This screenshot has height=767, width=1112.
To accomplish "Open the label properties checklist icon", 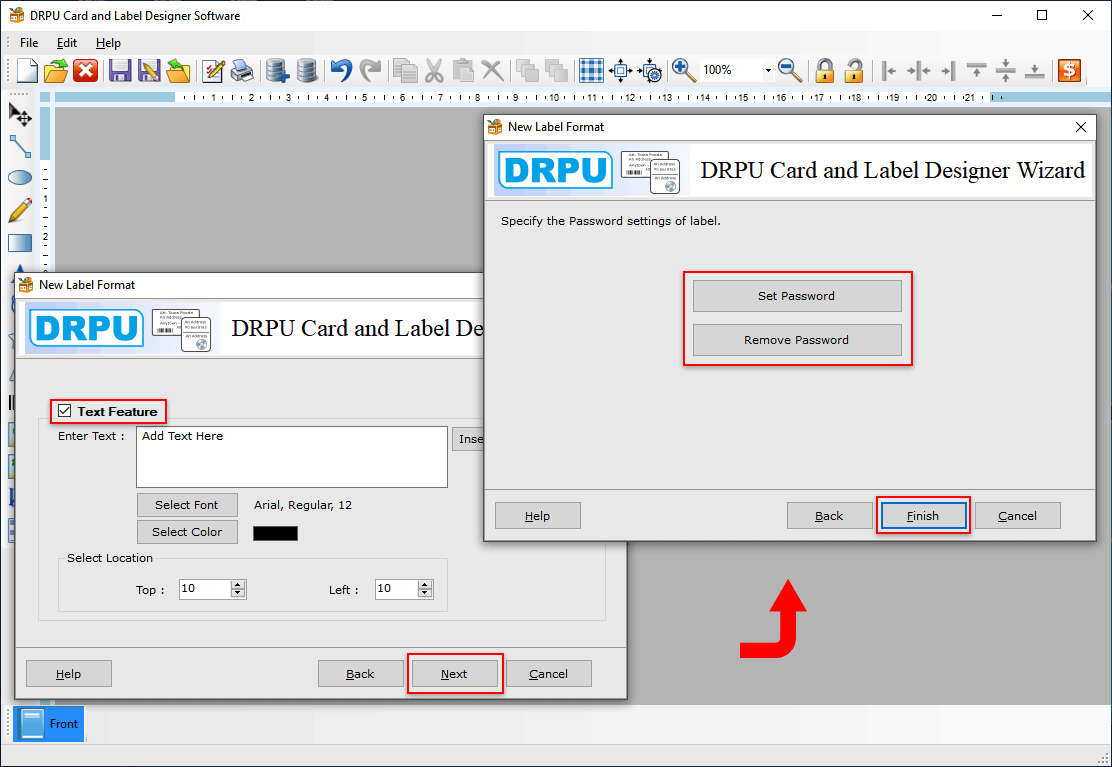I will click(213, 70).
